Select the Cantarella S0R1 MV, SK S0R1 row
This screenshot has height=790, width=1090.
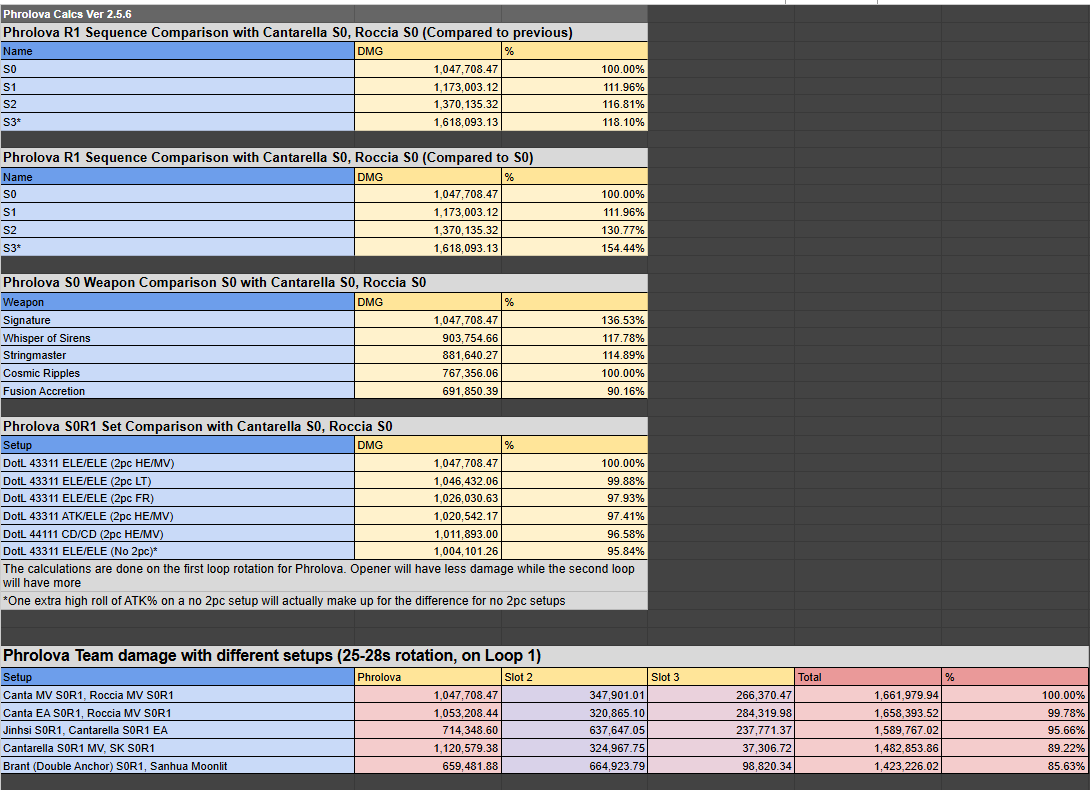pos(177,749)
